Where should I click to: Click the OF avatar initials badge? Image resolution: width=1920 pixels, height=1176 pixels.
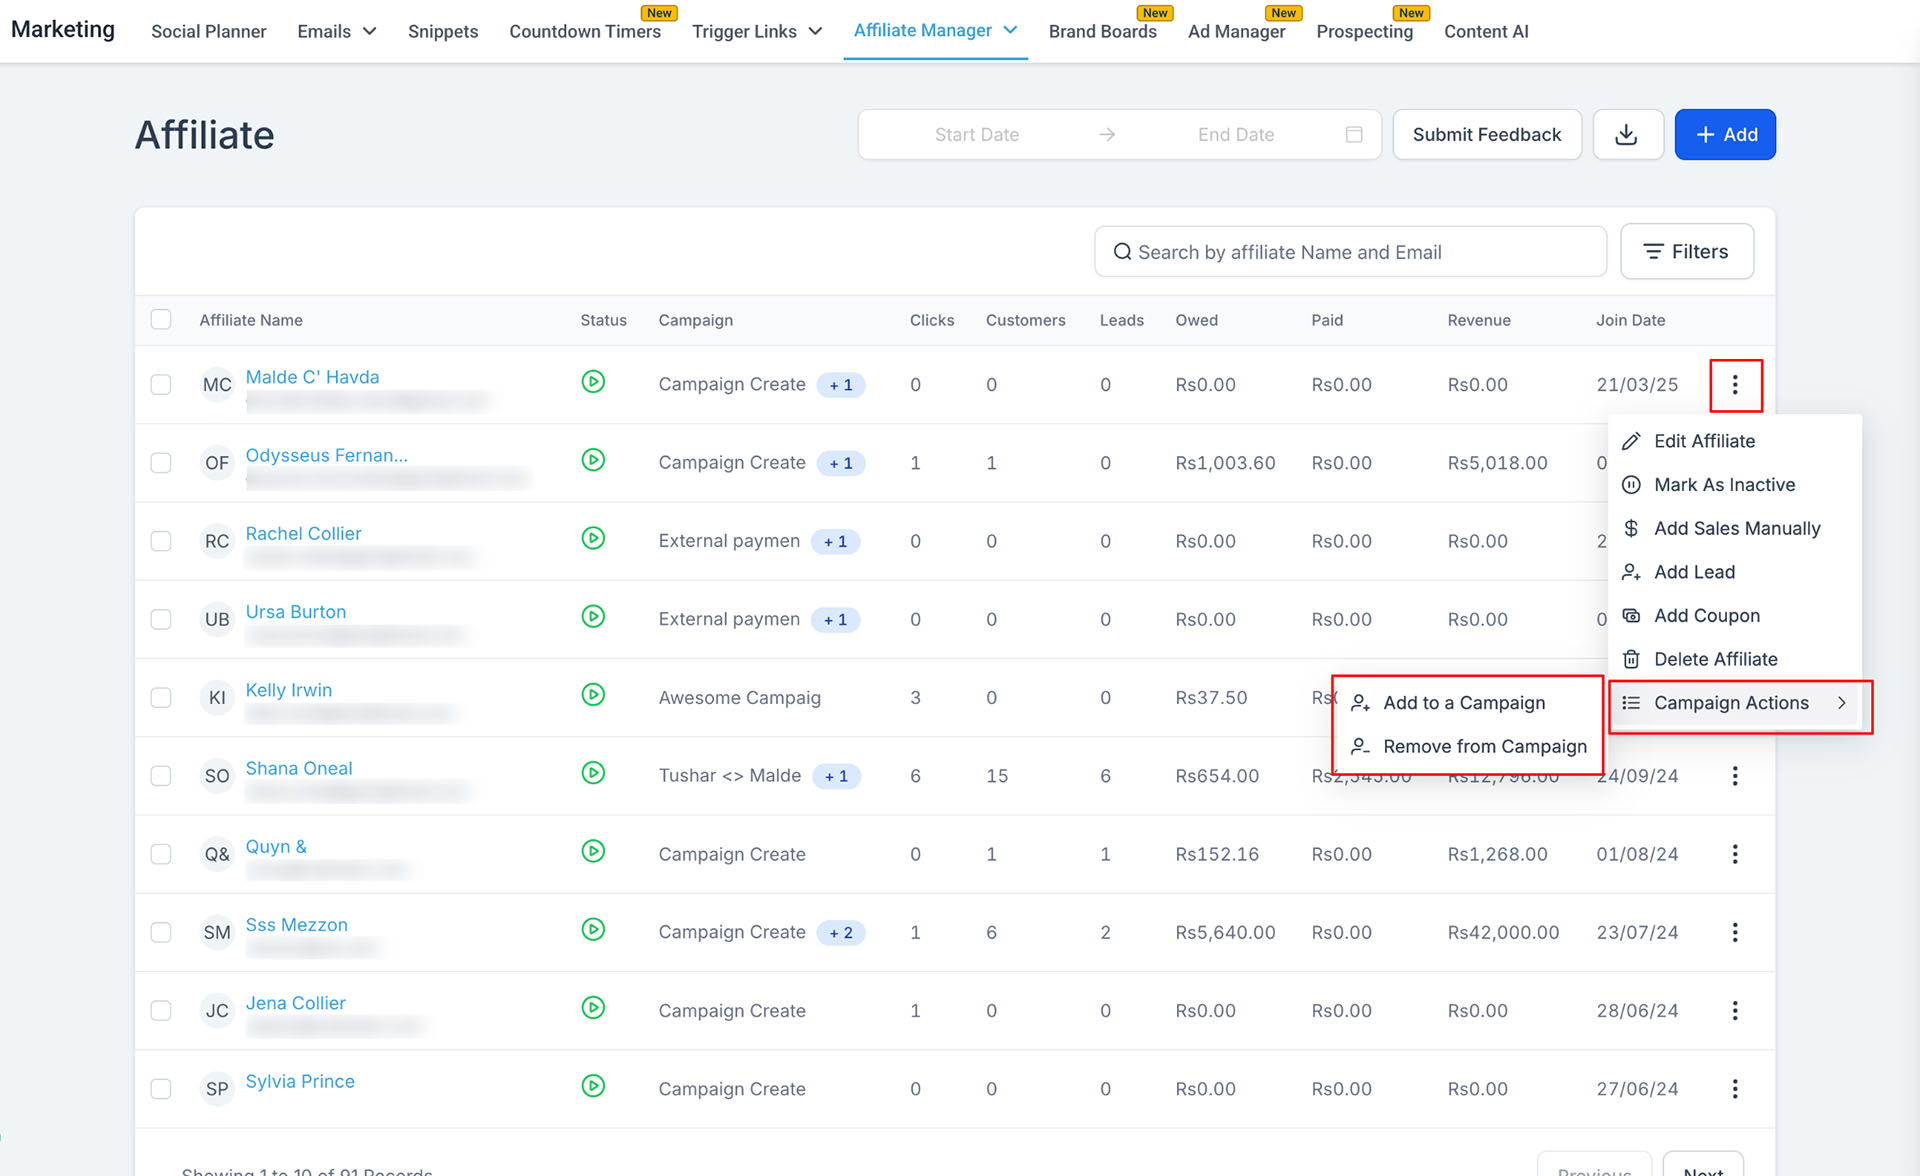click(217, 463)
